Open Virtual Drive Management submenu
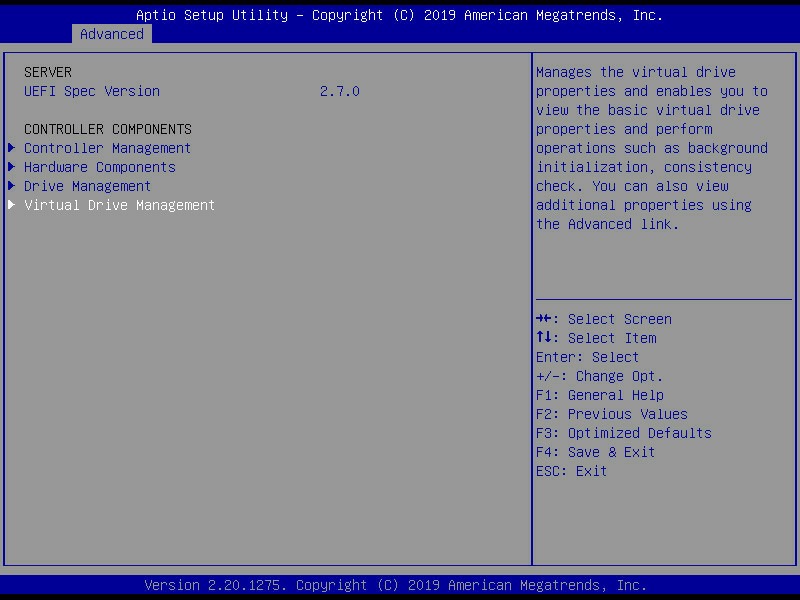800x600 pixels. pos(119,205)
